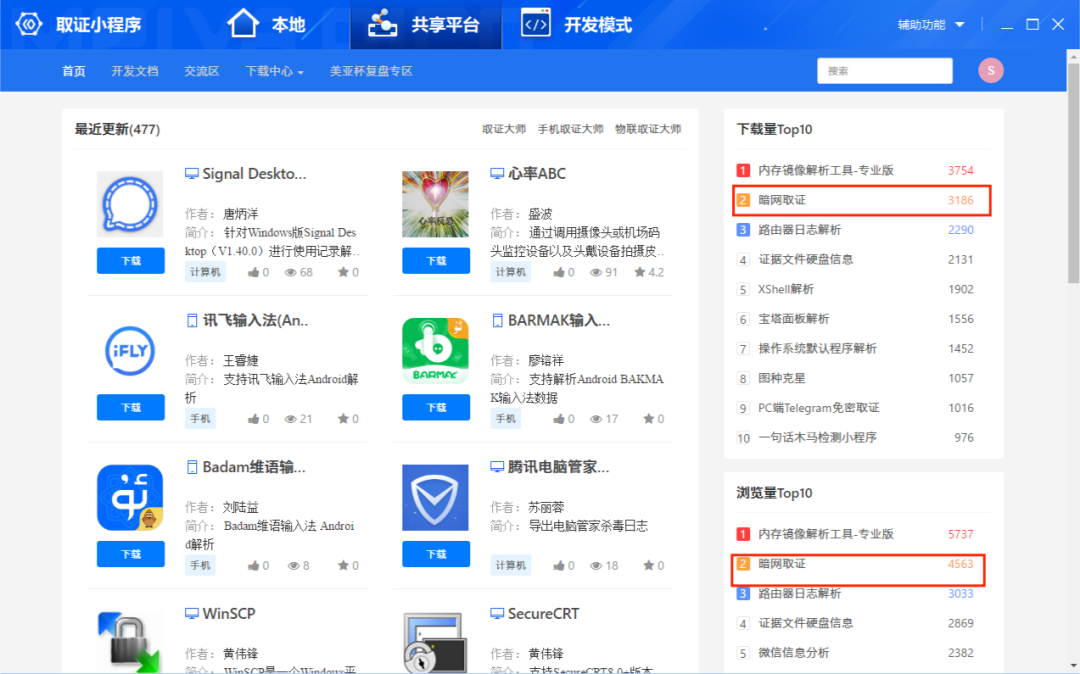Click the star icon on 腾讯电脑管家
This screenshot has width=1080, height=674.
tap(649, 565)
